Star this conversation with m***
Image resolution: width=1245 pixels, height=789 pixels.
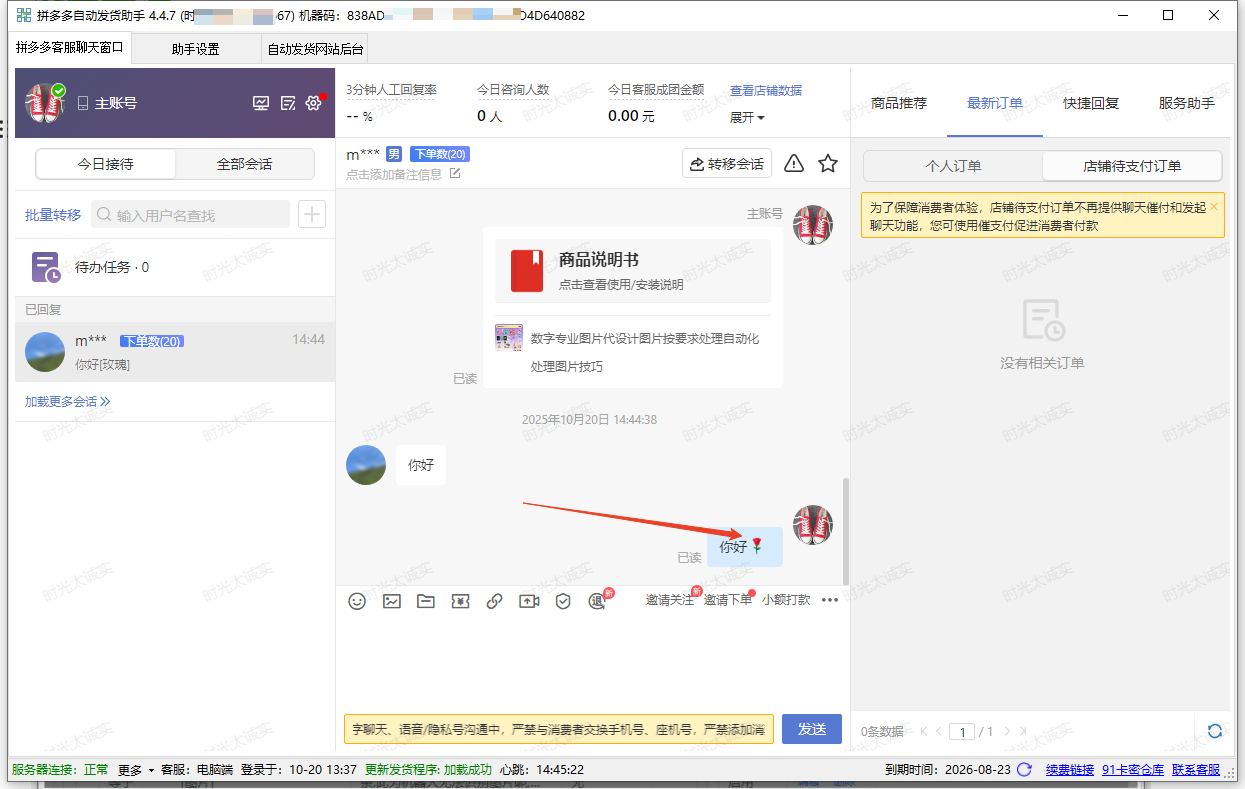coord(828,163)
